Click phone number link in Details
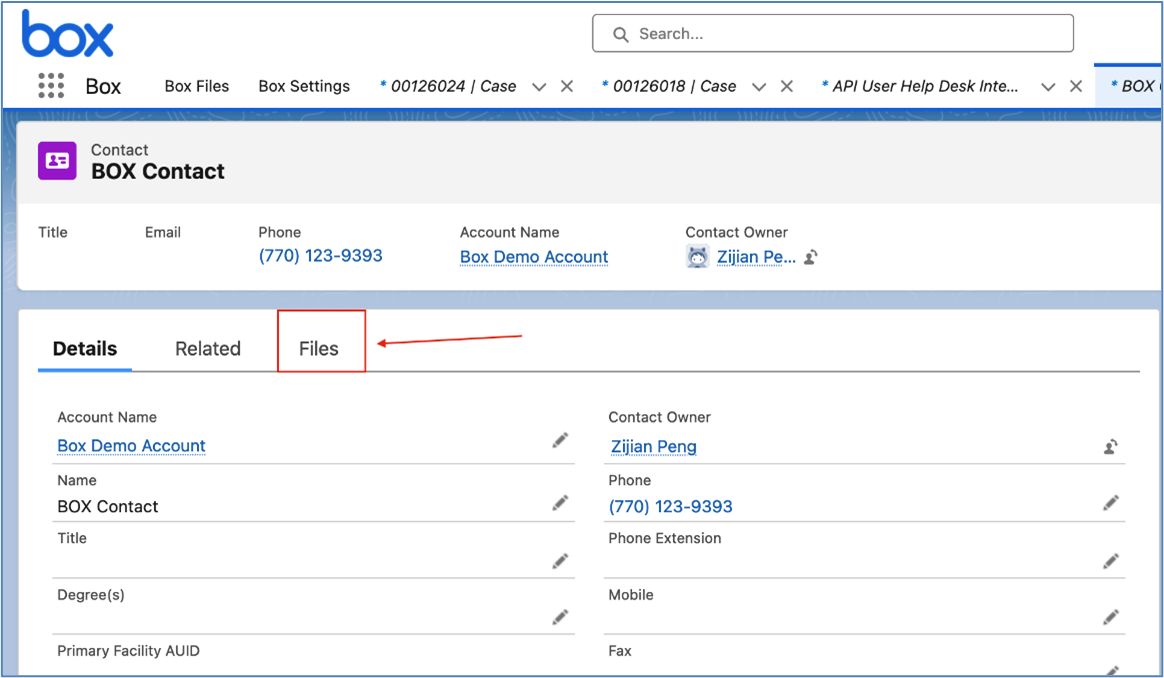This screenshot has width=1164, height=678. coord(670,506)
